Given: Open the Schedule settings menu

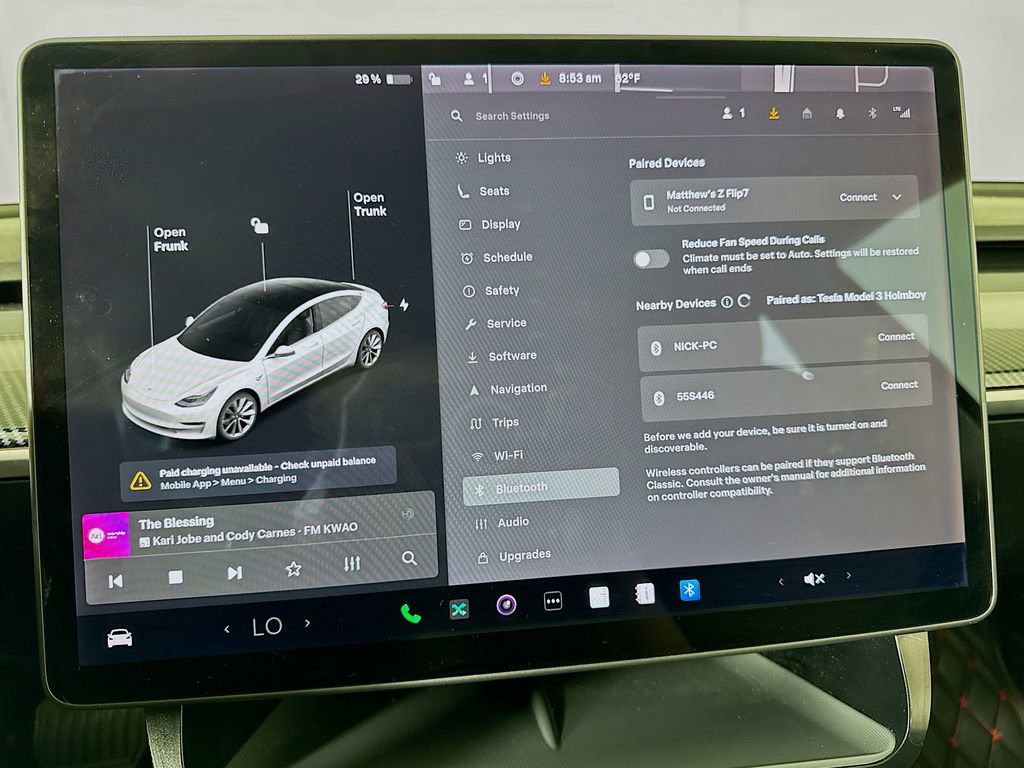Looking at the screenshot, I should tap(496, 258).
